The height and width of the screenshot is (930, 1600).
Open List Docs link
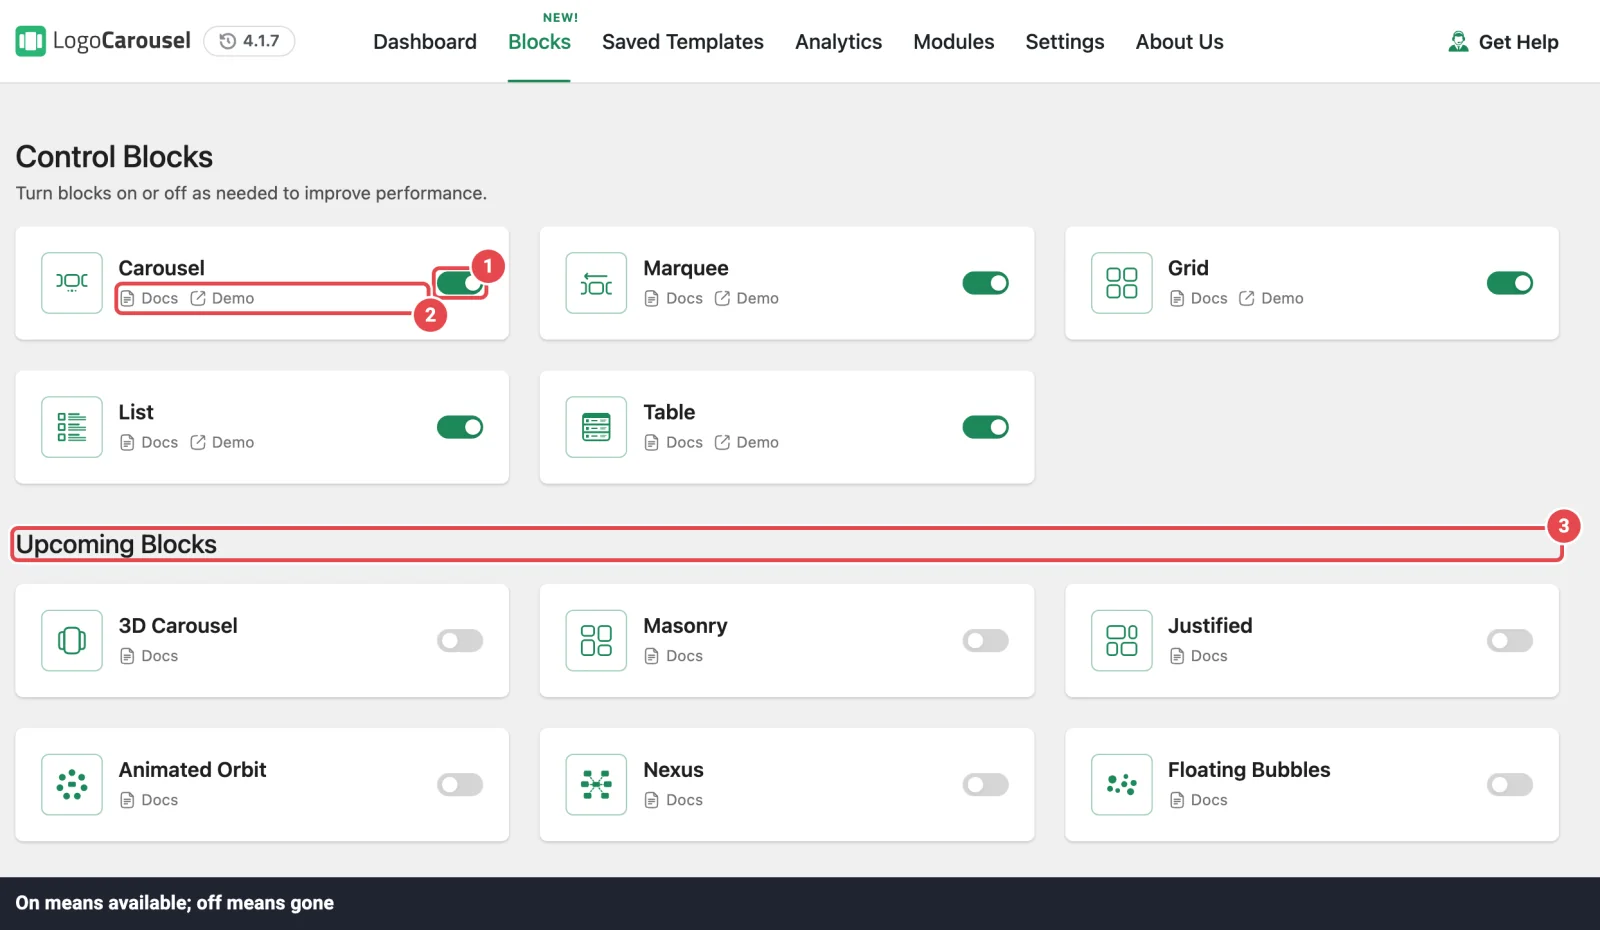tap(149, 442)
